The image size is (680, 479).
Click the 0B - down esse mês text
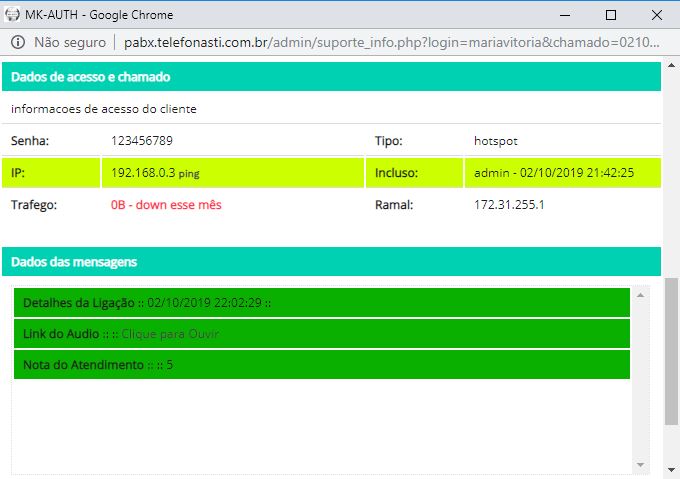pos(166,205)
